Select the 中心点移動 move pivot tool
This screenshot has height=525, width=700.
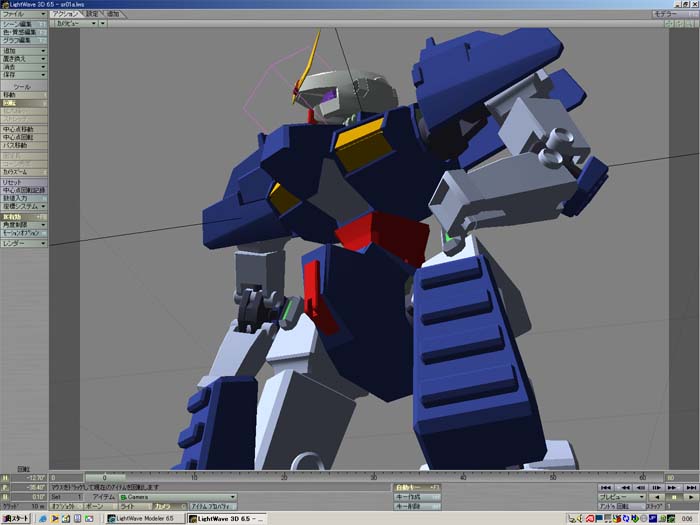tap(24, 129)
